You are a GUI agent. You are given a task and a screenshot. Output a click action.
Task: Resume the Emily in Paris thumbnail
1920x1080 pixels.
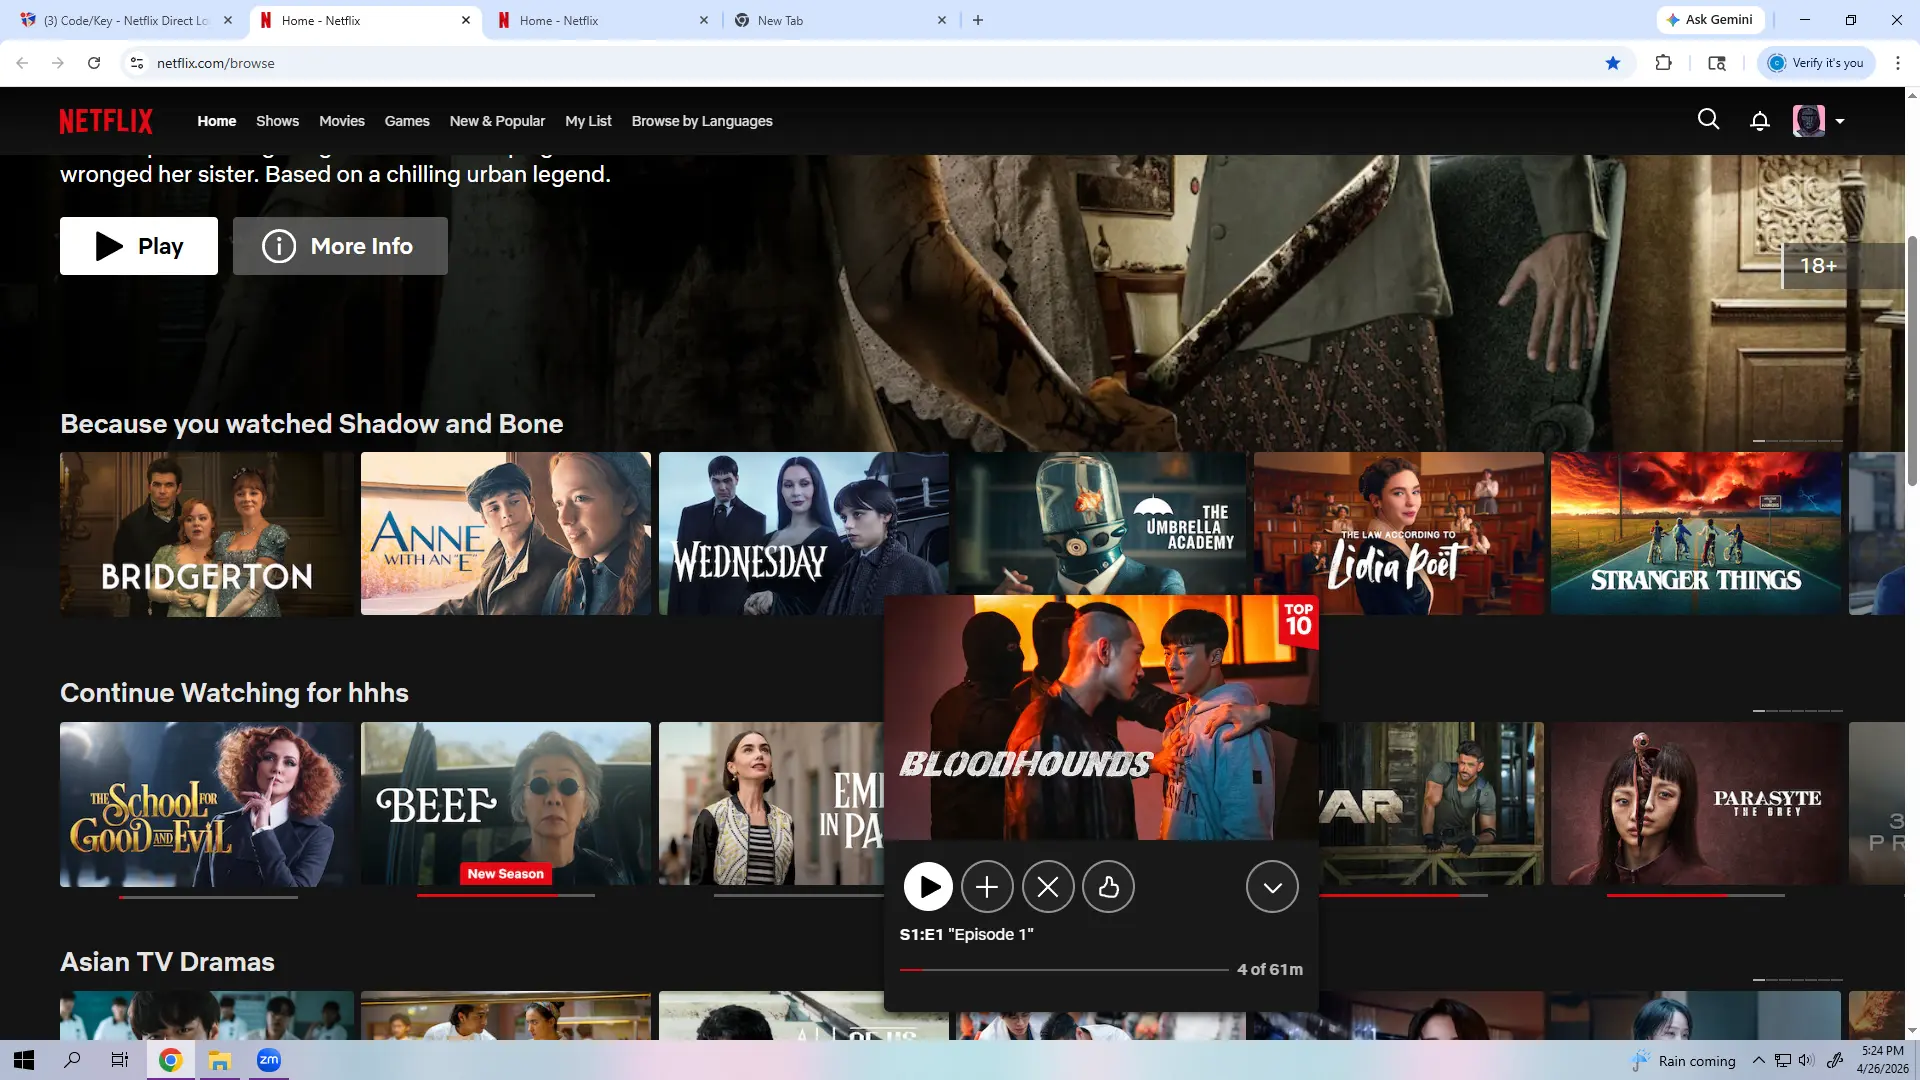tap(772, 804)
